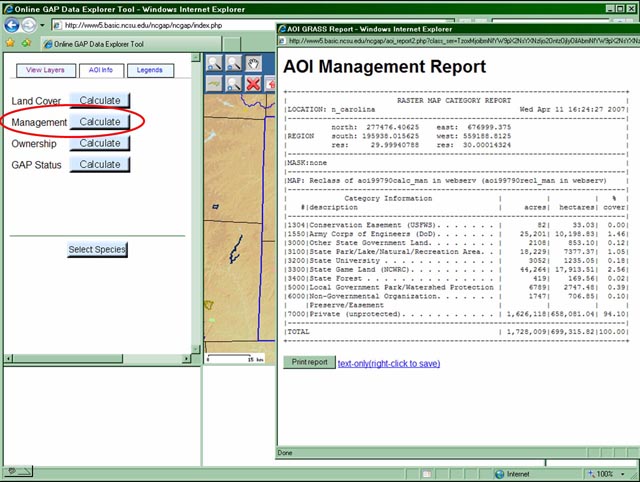This screenshot has height=482, width=640.
Task: Go back with the browser Back arrow
Action: click(12, 25)
